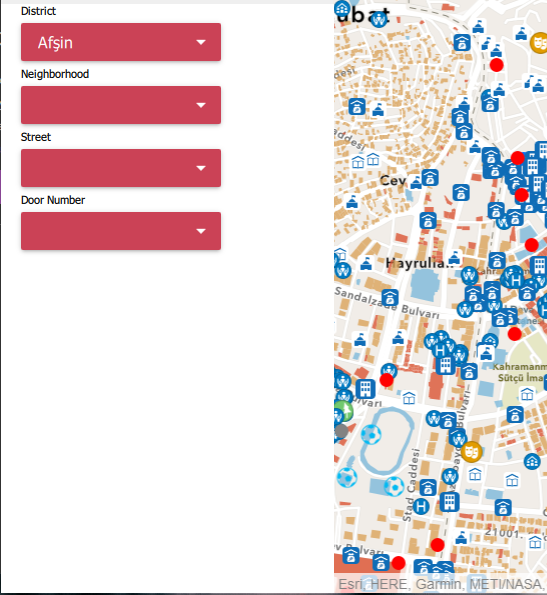Select the museum outline icon inside Kahramanmaraş park
This screenshot has height=595, width=547.
tap(527, 394)
